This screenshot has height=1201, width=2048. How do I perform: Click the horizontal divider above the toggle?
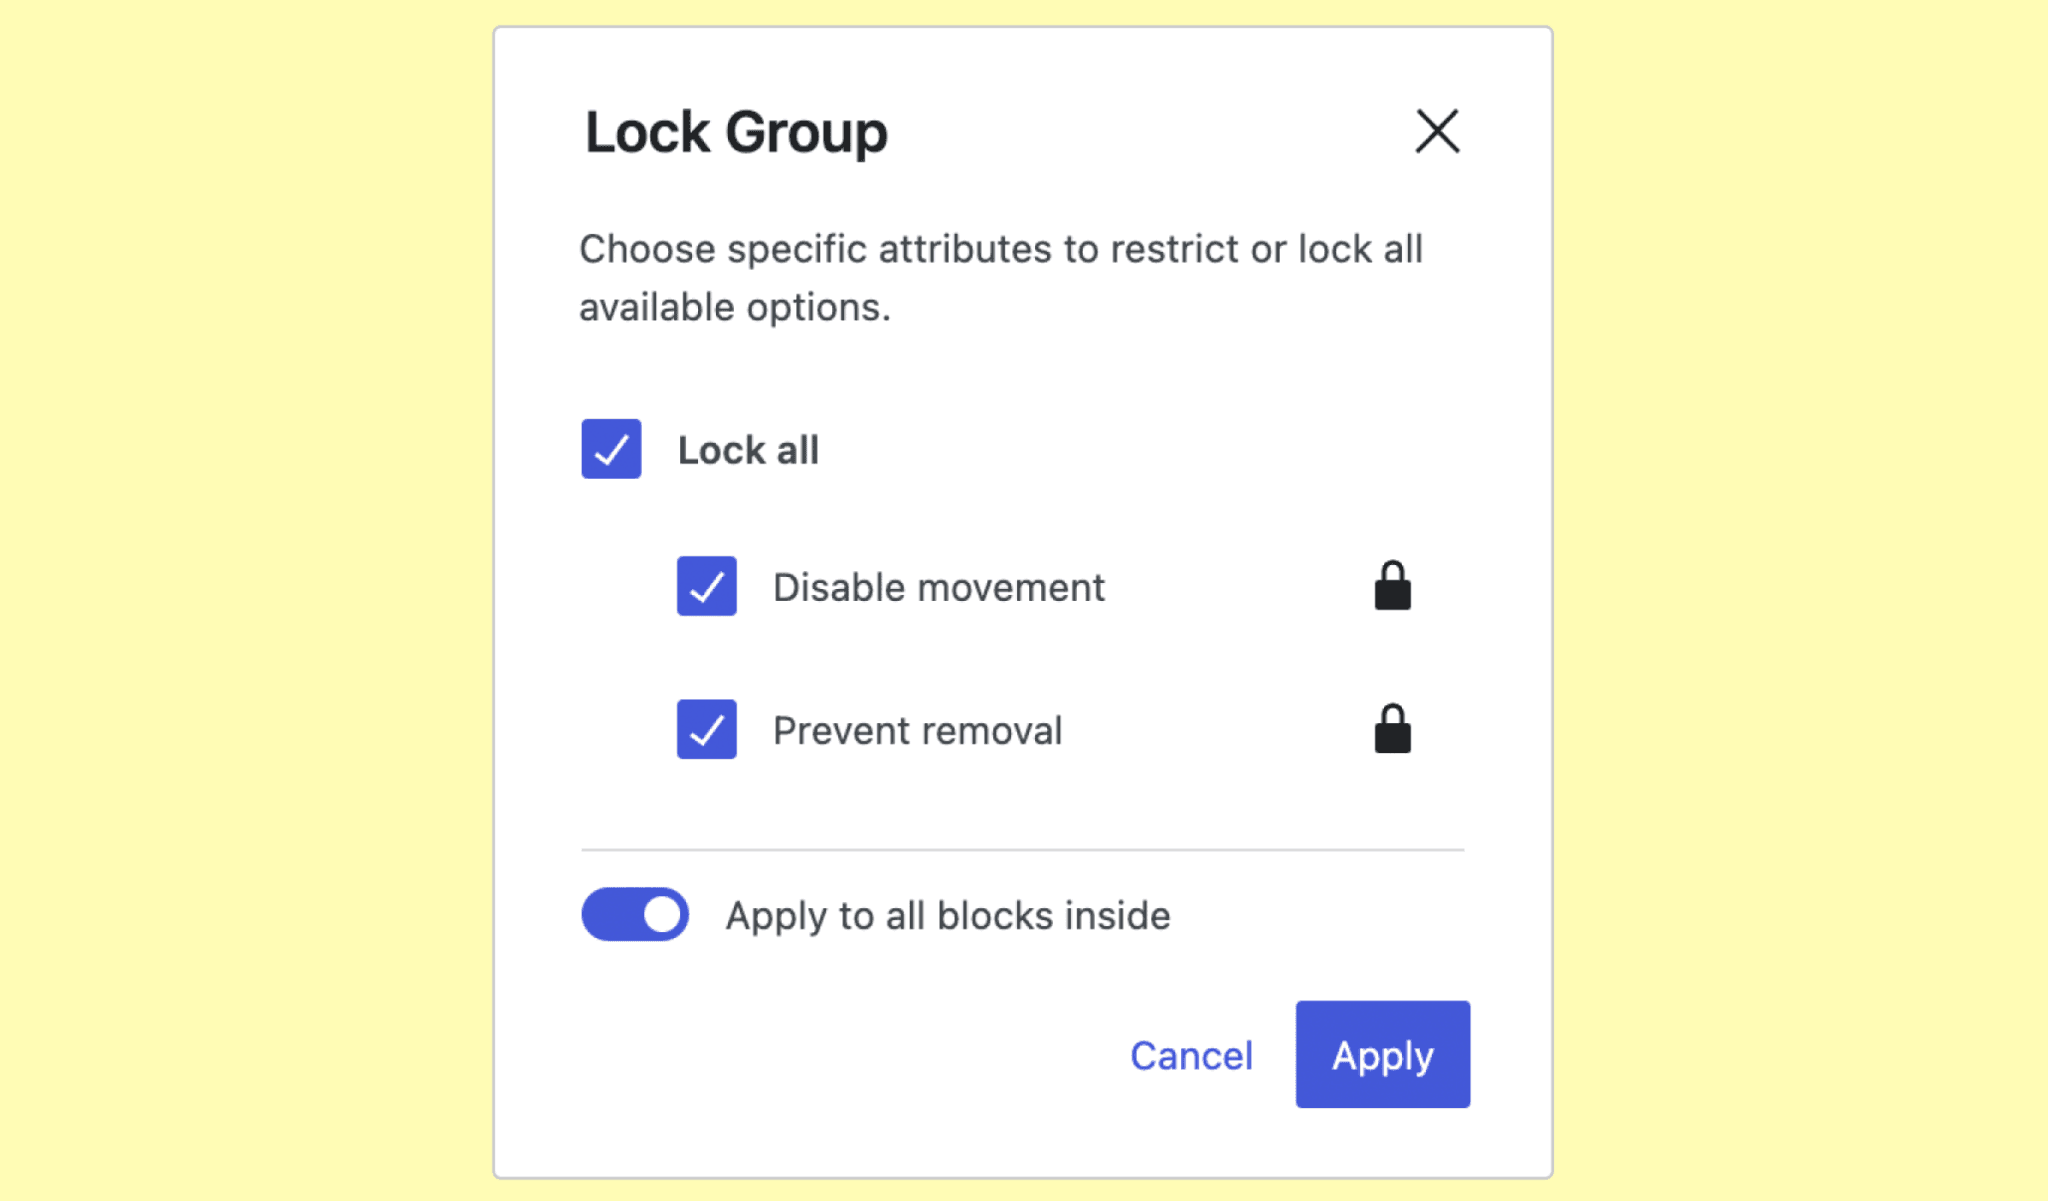coord(1022,849)
